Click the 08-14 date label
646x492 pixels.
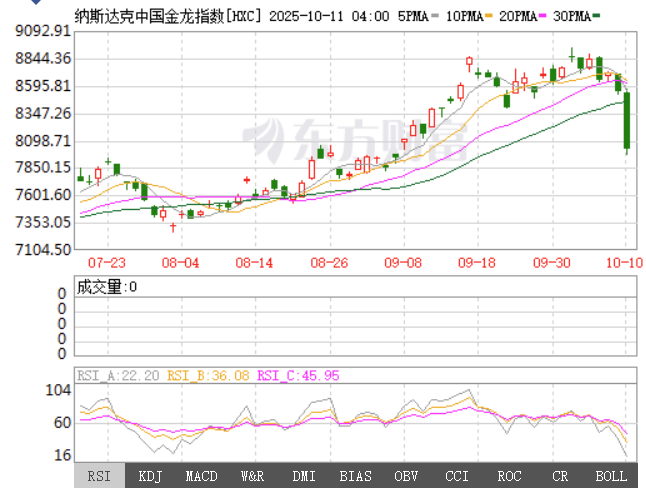click(254, 263)
